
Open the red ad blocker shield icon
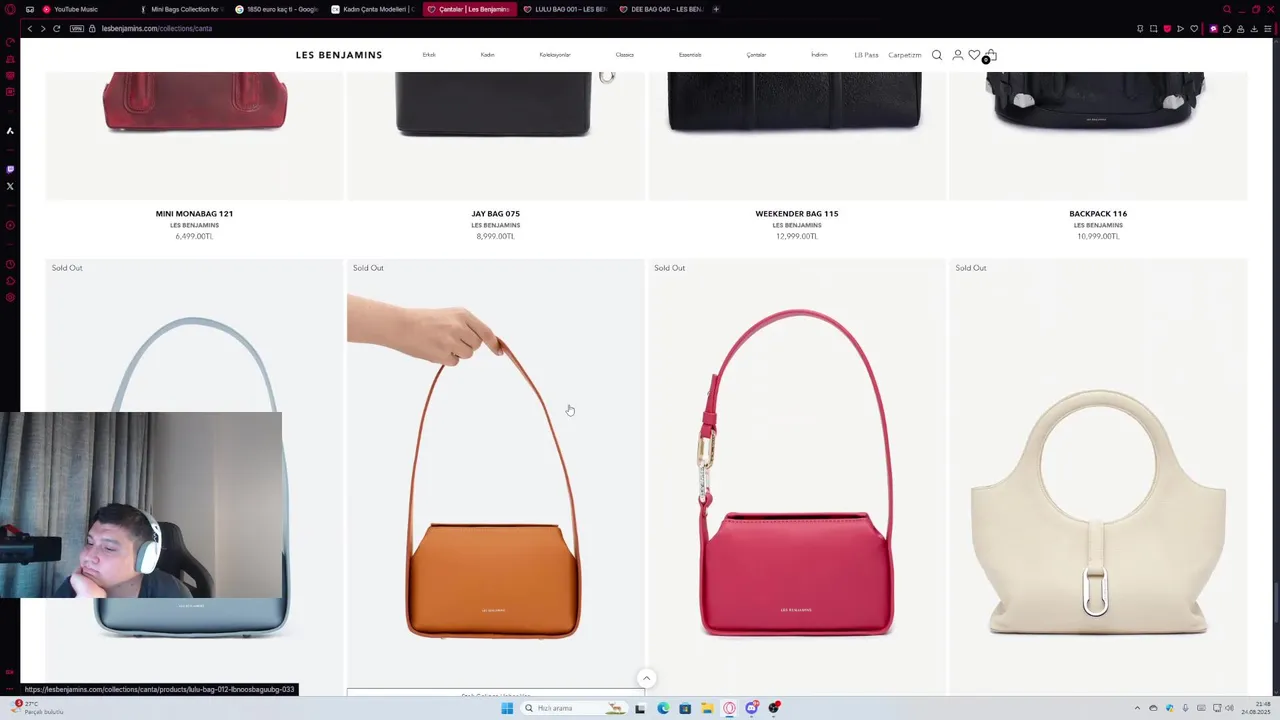click(x=1167, y=29)
